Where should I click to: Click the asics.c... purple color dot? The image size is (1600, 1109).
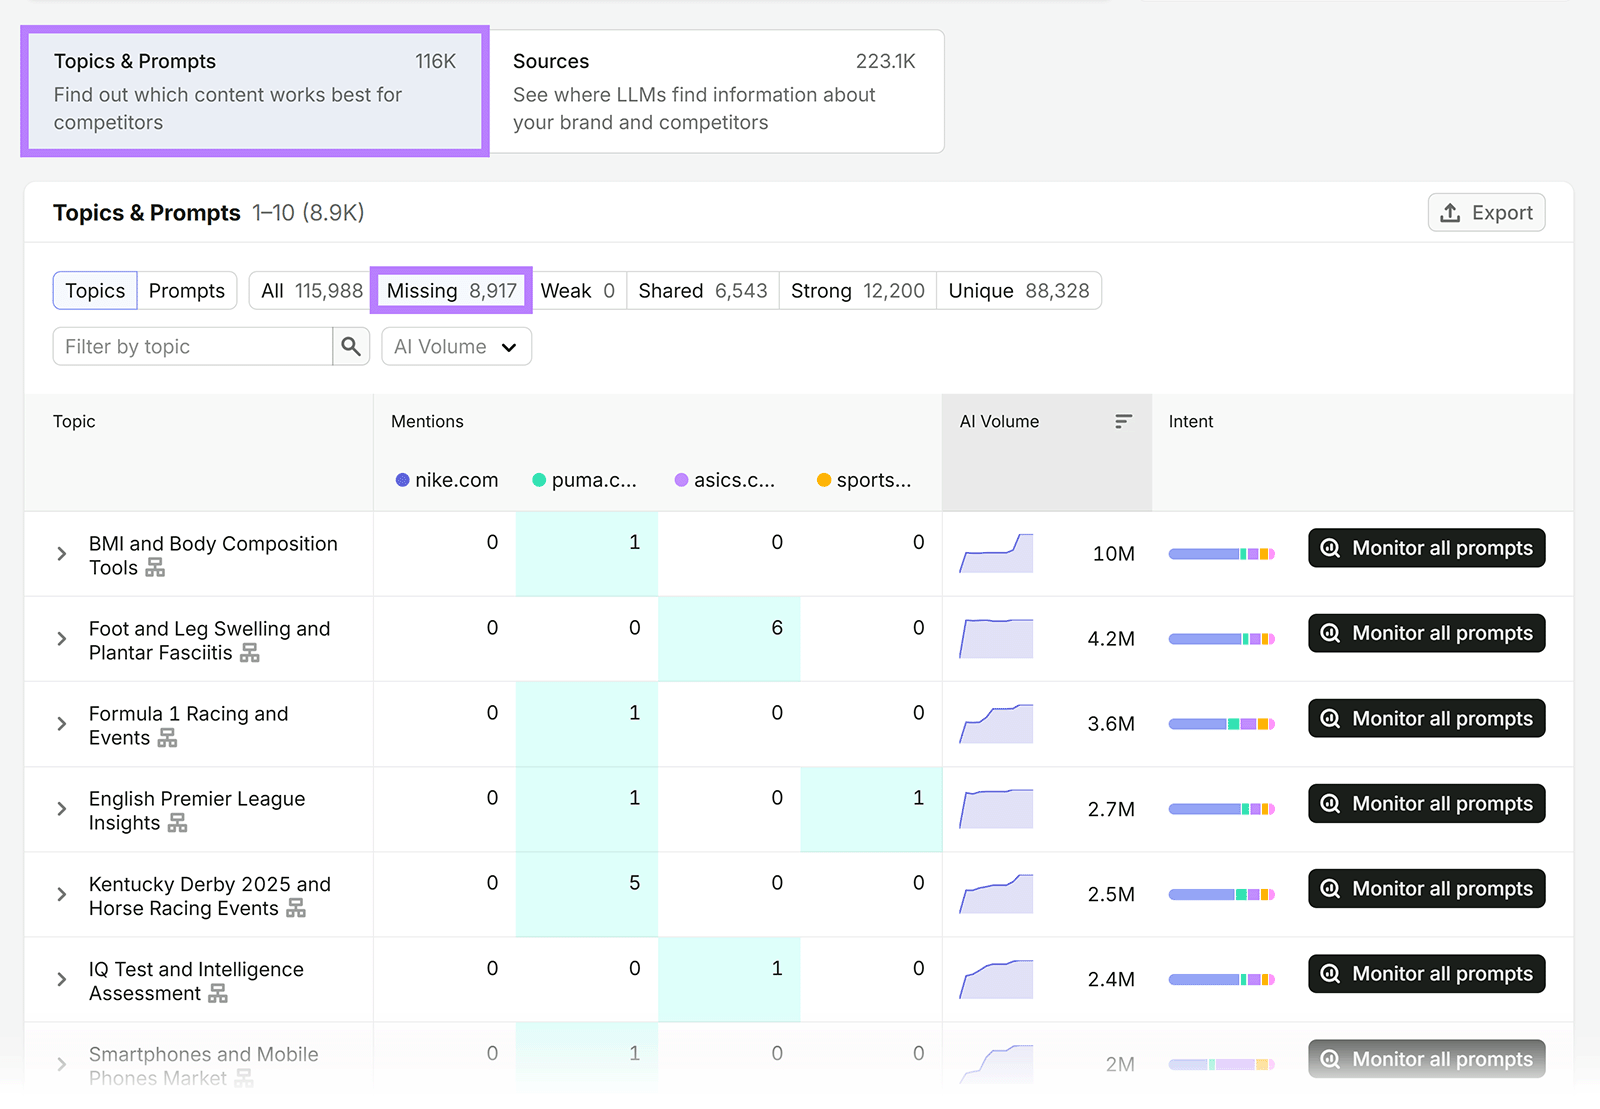(681, 480)
